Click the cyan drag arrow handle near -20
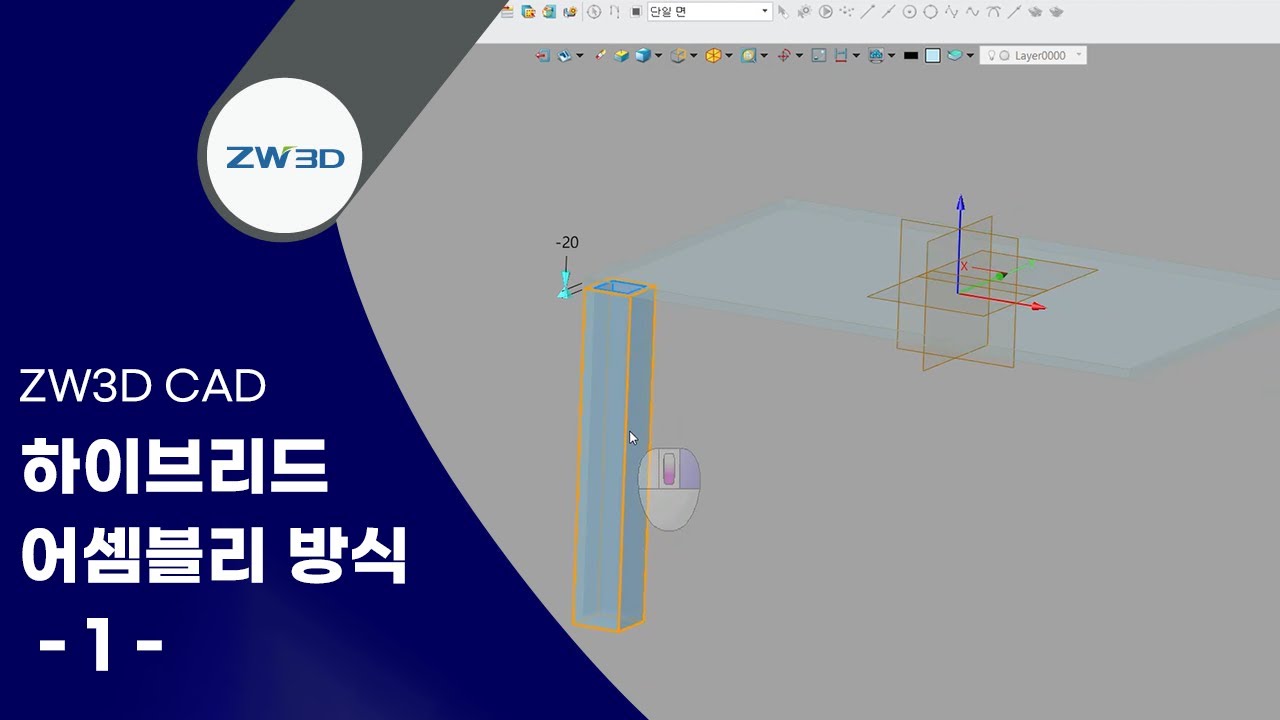This screenshot has width=1280, height=720. pyautogui.click(x=565, y=283)
